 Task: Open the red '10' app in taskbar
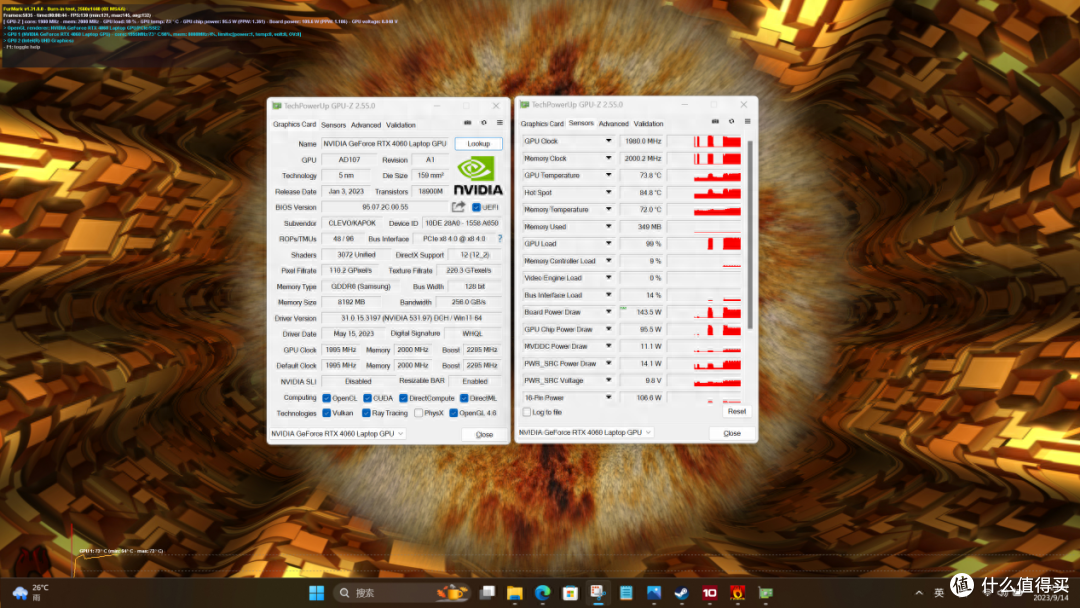[709, 593]
